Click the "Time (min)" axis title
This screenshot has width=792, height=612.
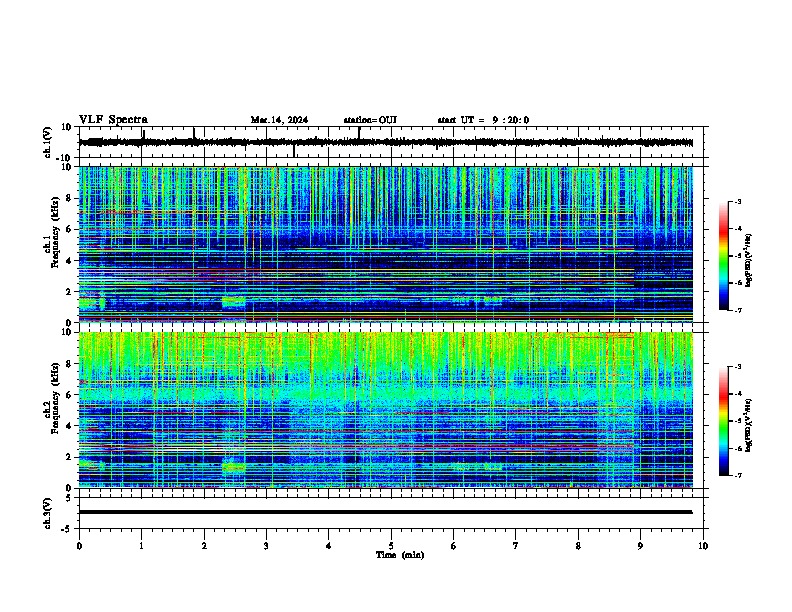point(400,555)
